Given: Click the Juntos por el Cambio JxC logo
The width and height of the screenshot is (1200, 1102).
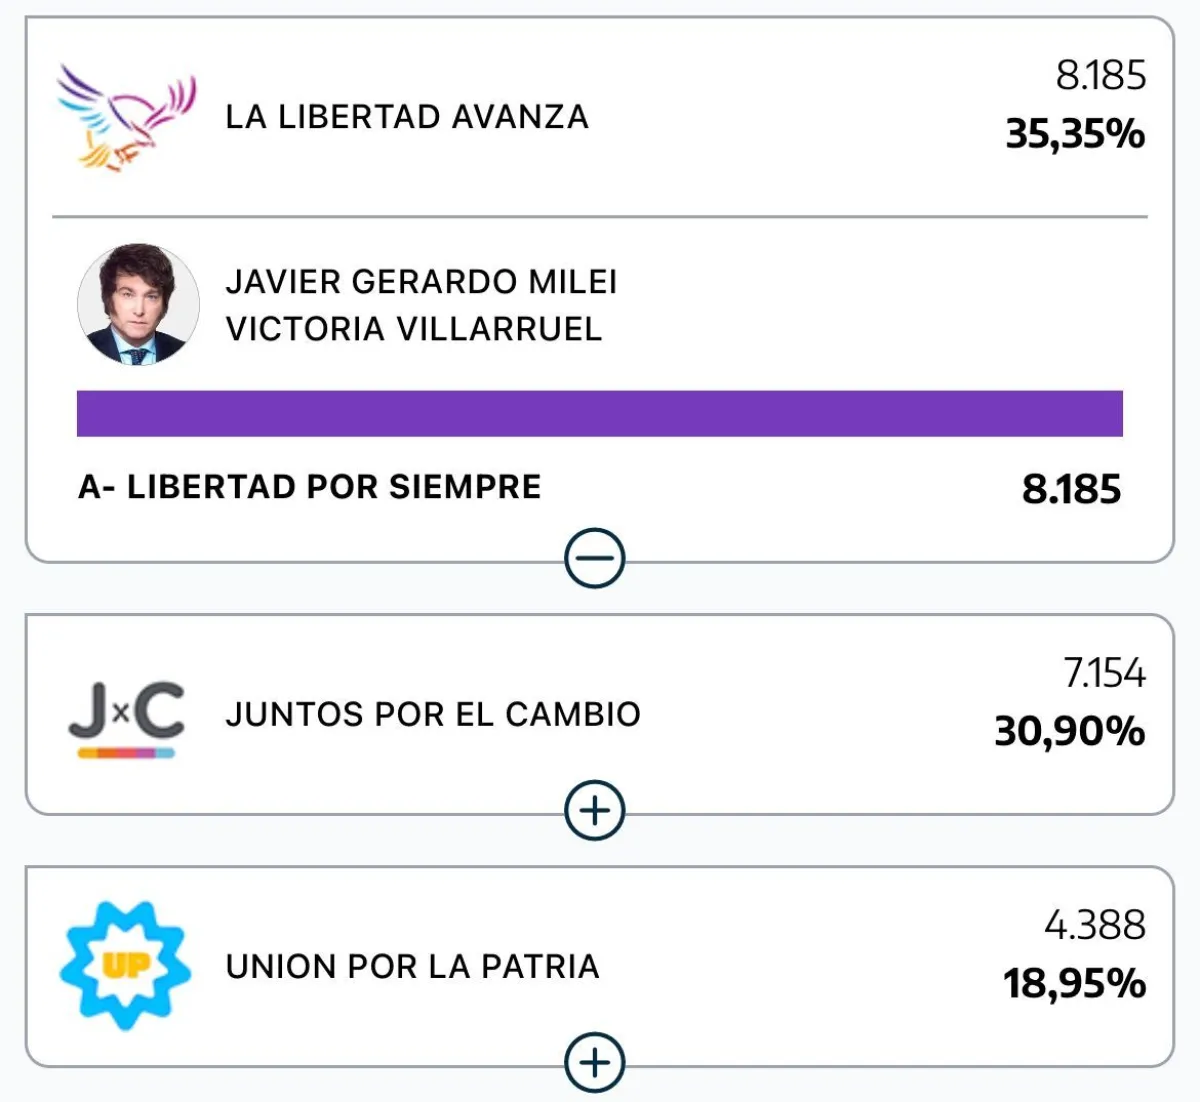Looking at the screenshot, I should pos(127,718).
